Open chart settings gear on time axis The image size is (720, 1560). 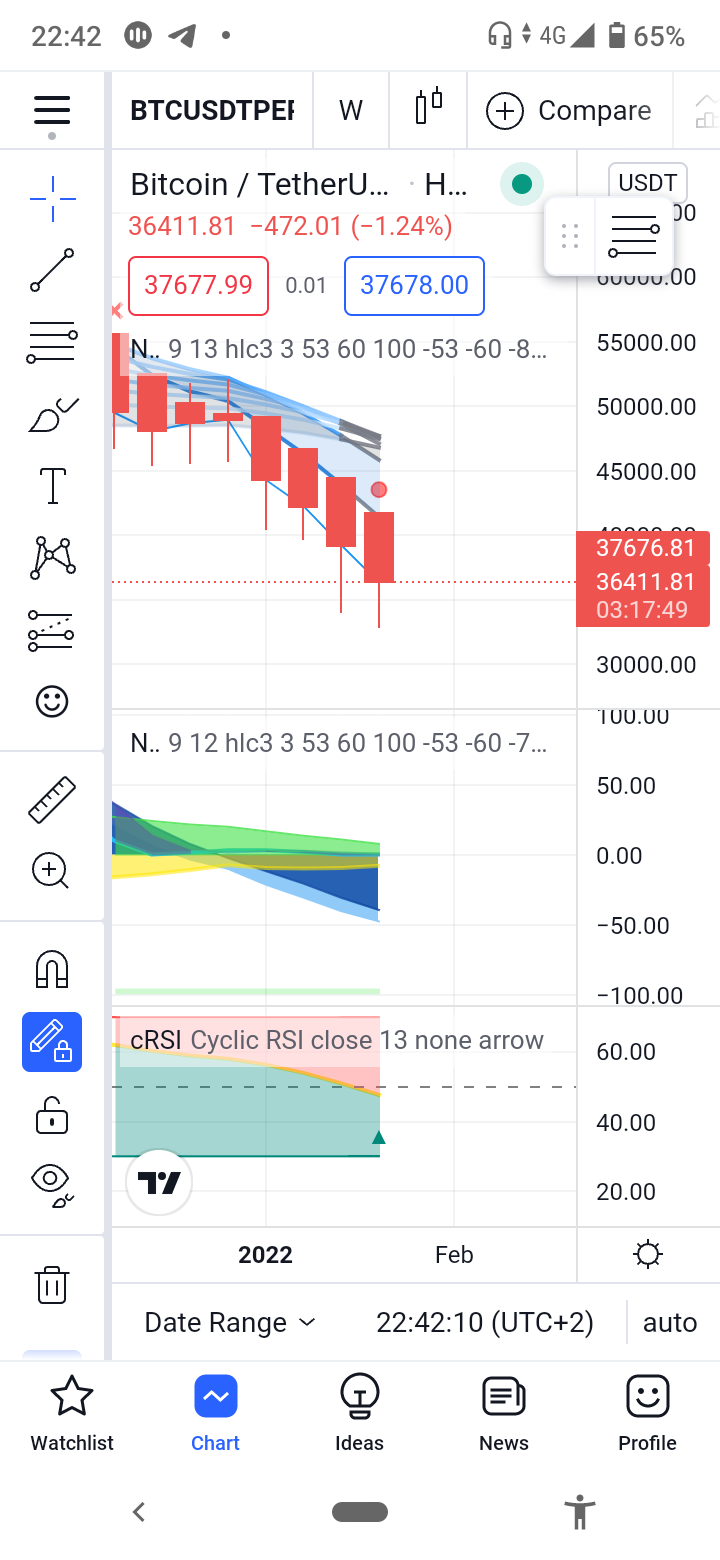pos(648,1254)
